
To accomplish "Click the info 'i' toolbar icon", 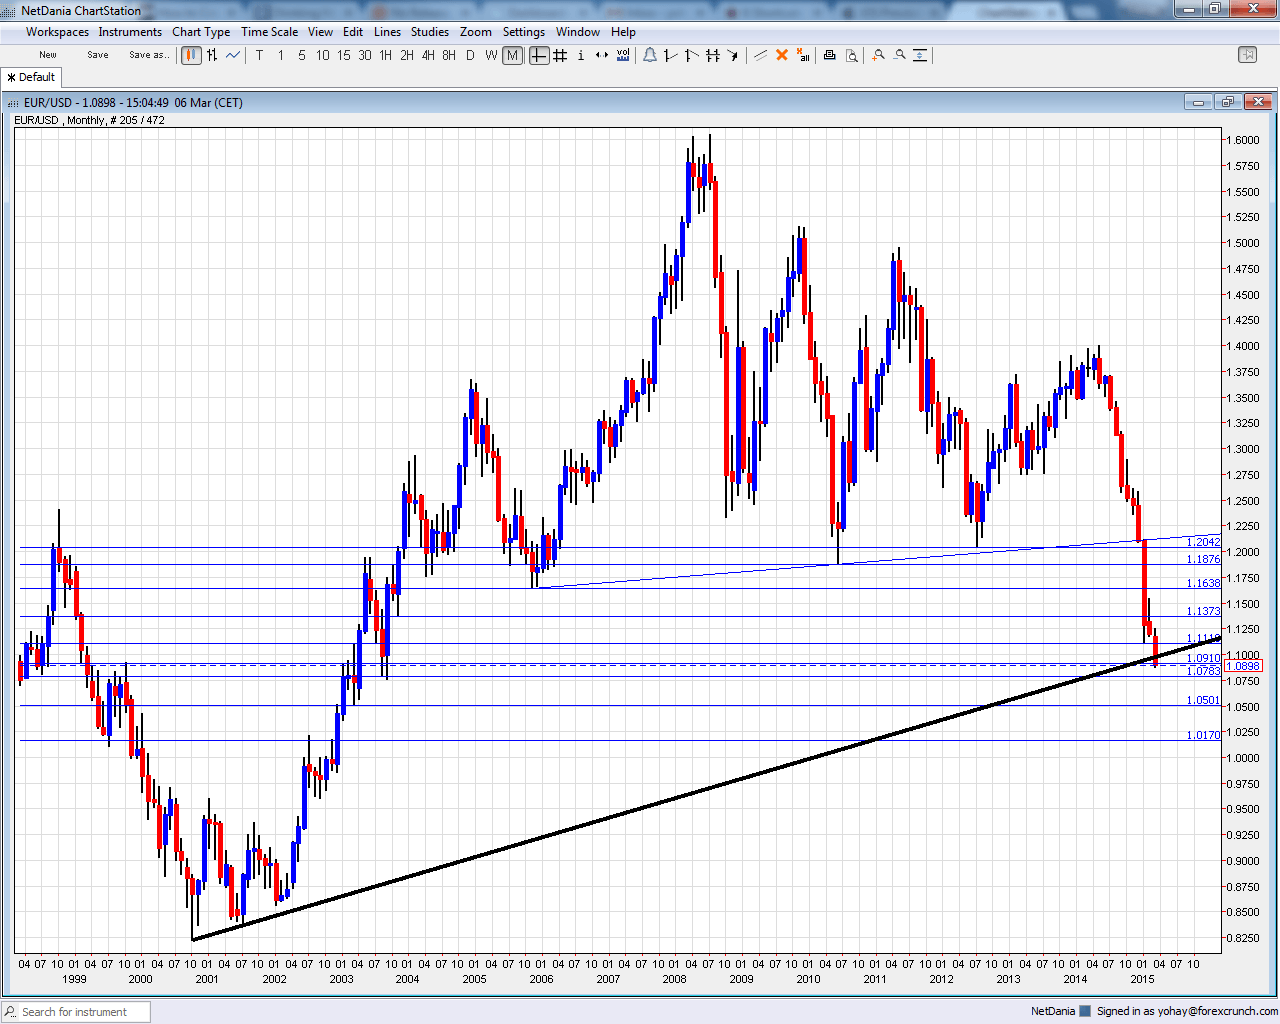I will coord(581,55).
